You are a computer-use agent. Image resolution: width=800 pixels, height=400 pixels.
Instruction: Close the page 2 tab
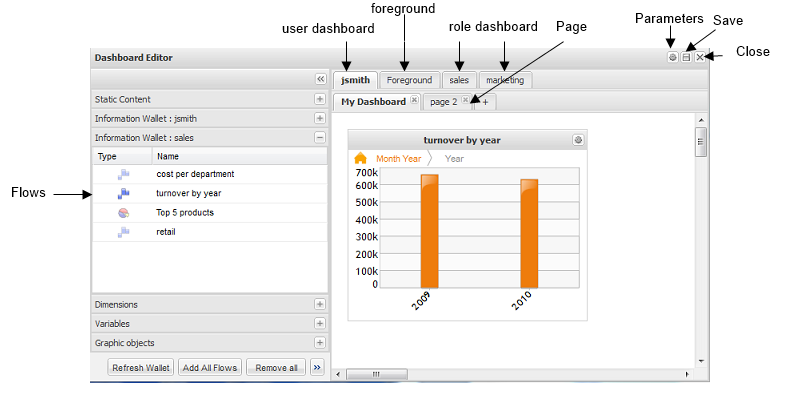[466, 101]
